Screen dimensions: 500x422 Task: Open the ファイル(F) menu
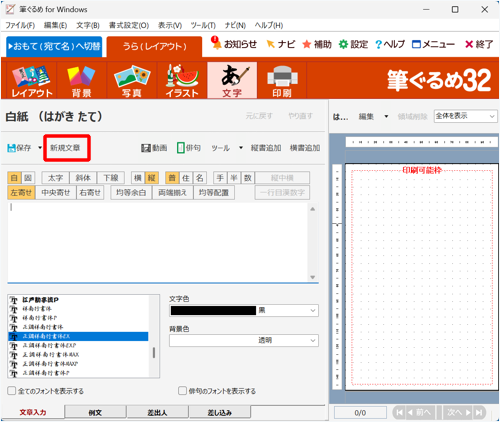pos(20,25)
